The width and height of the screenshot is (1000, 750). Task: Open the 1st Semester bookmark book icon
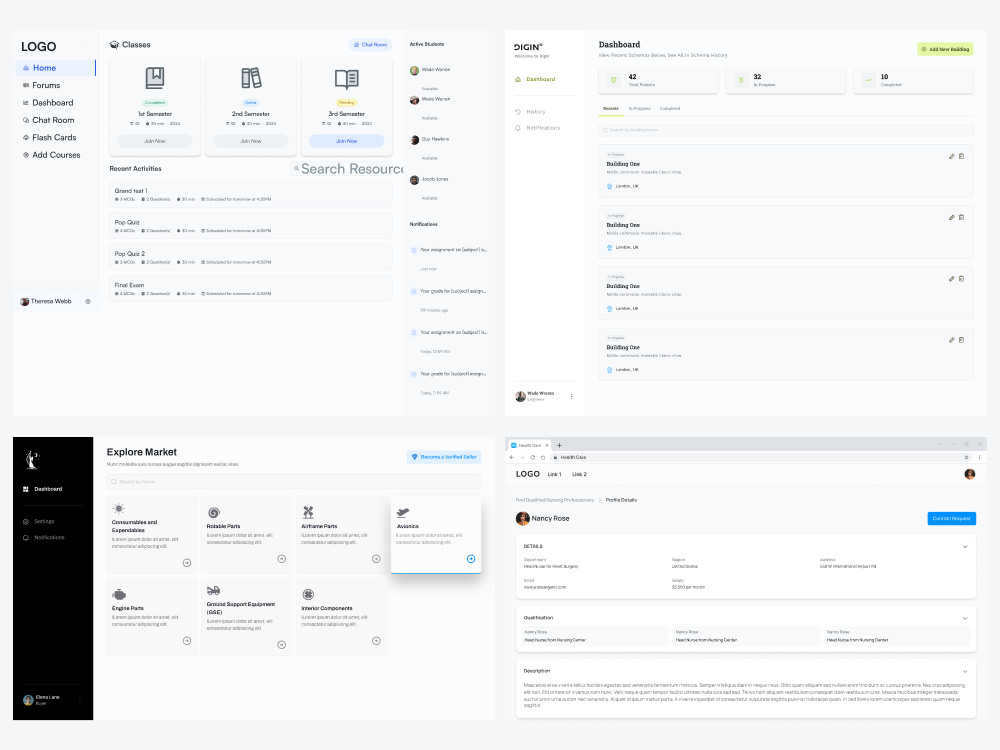pos(155,78)
